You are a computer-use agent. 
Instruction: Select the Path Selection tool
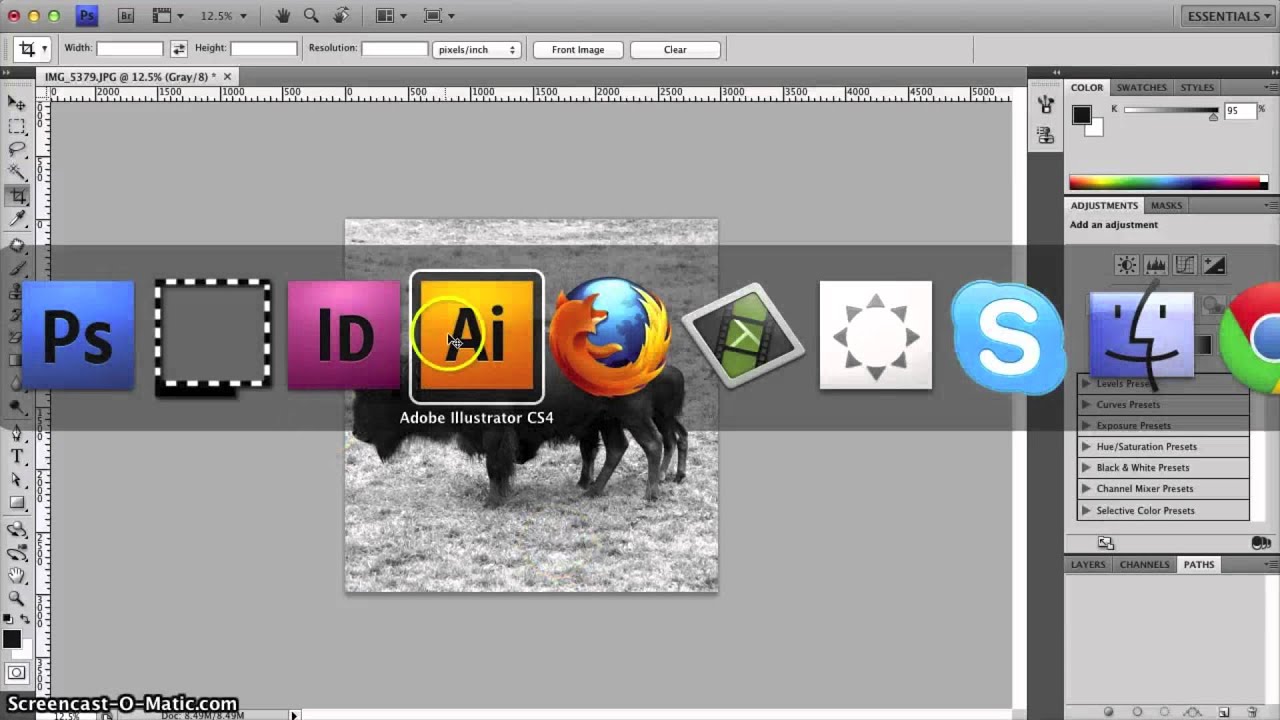17,480
